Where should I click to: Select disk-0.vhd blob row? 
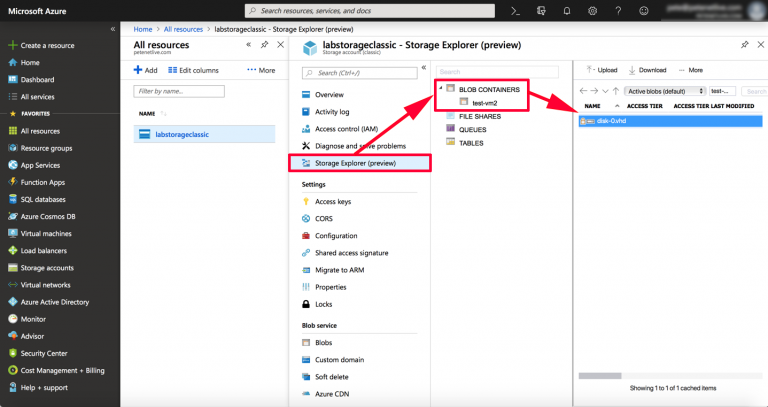[x=671, y=121]
